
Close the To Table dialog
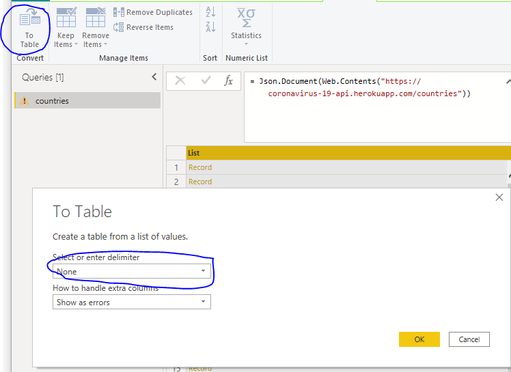click(499, 197)
